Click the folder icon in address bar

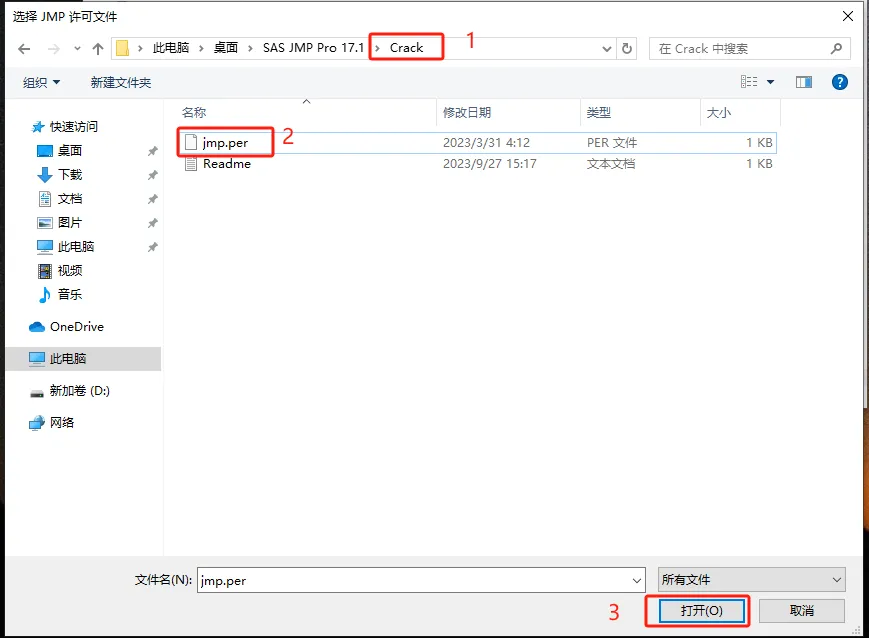122,48
